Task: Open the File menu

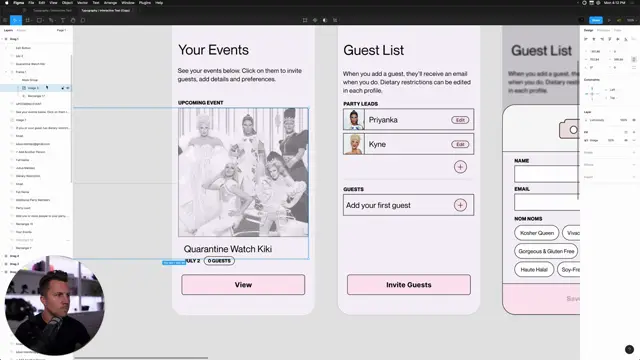Action: (x=31, y=3)
